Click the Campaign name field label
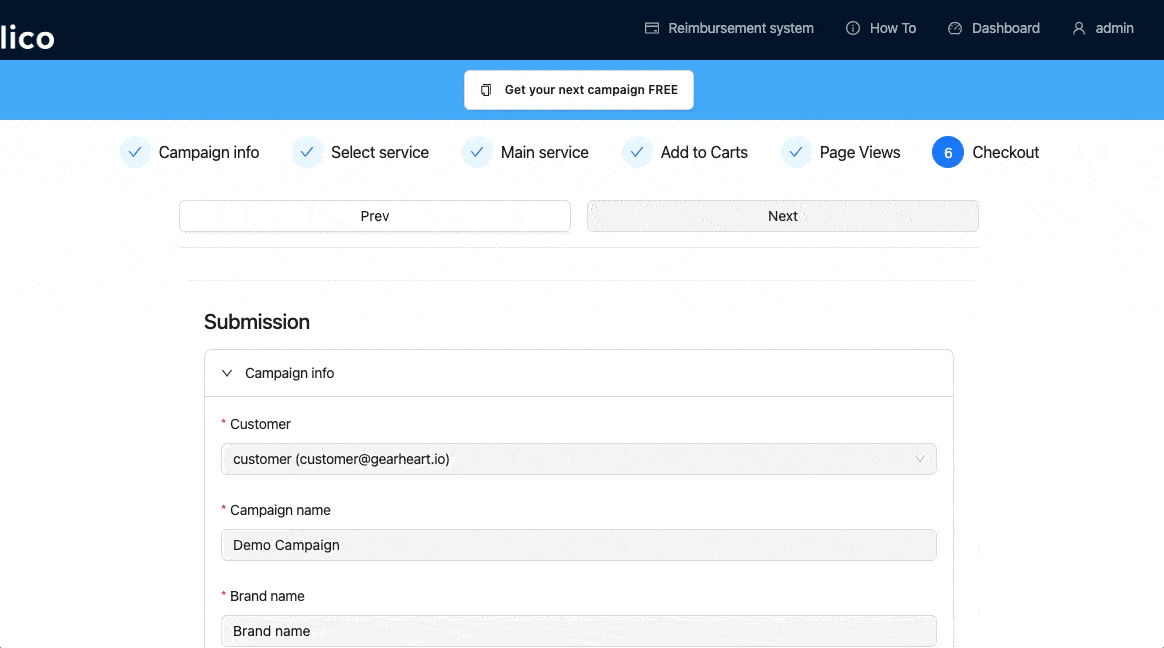 pyautogui.click(x=280, y=511)
